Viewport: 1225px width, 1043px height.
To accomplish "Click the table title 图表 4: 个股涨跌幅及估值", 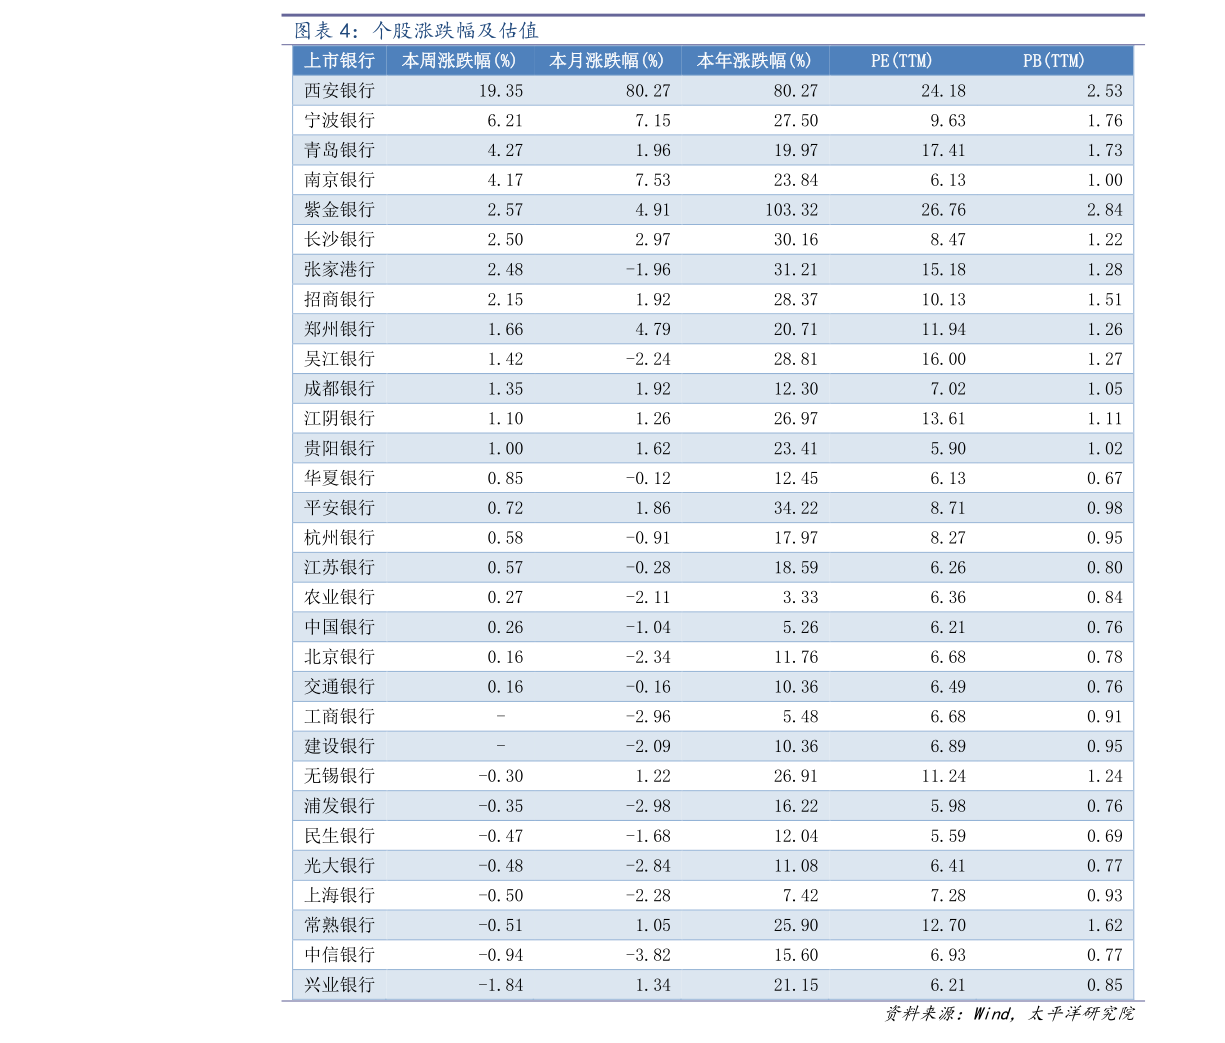I will (416, 31).
